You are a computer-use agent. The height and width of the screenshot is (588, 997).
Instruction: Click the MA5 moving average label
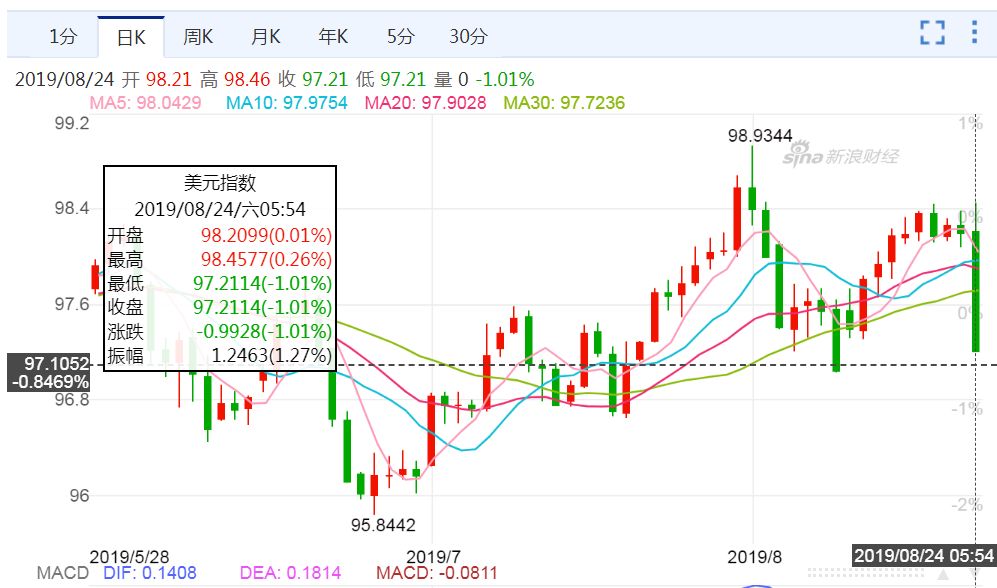(147, 102)
